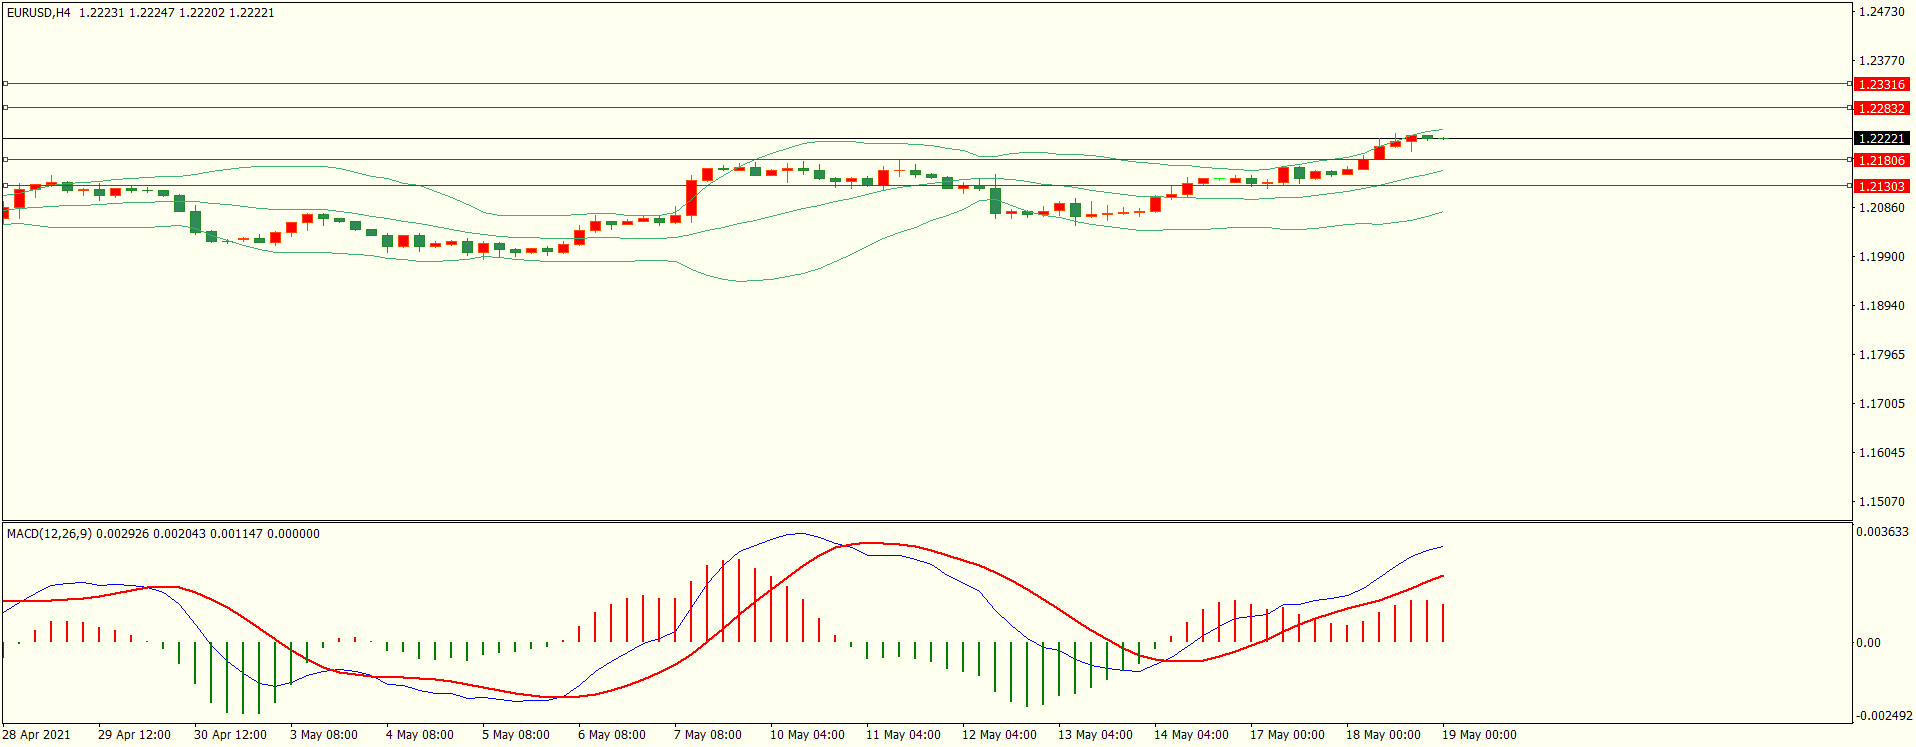Click the 1.23770 price axis value
1916x747 pixels.
pos(1881,61)
